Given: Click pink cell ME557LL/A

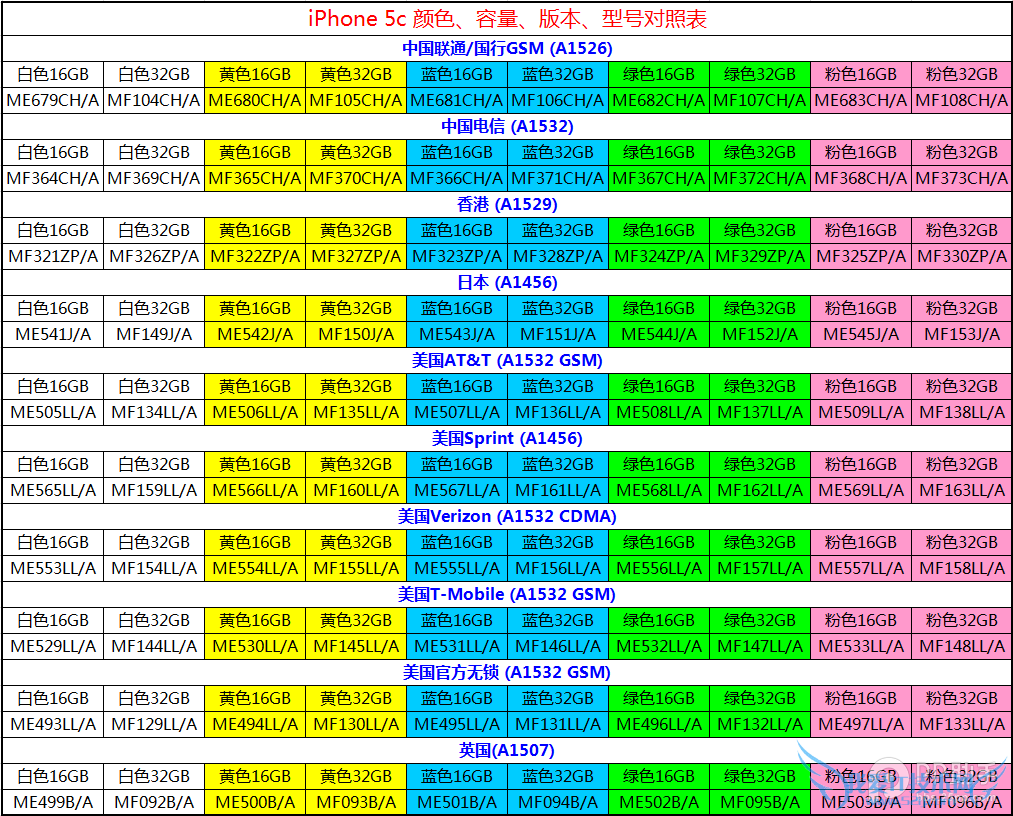Looking at the screenshot, I should point(861,569).
